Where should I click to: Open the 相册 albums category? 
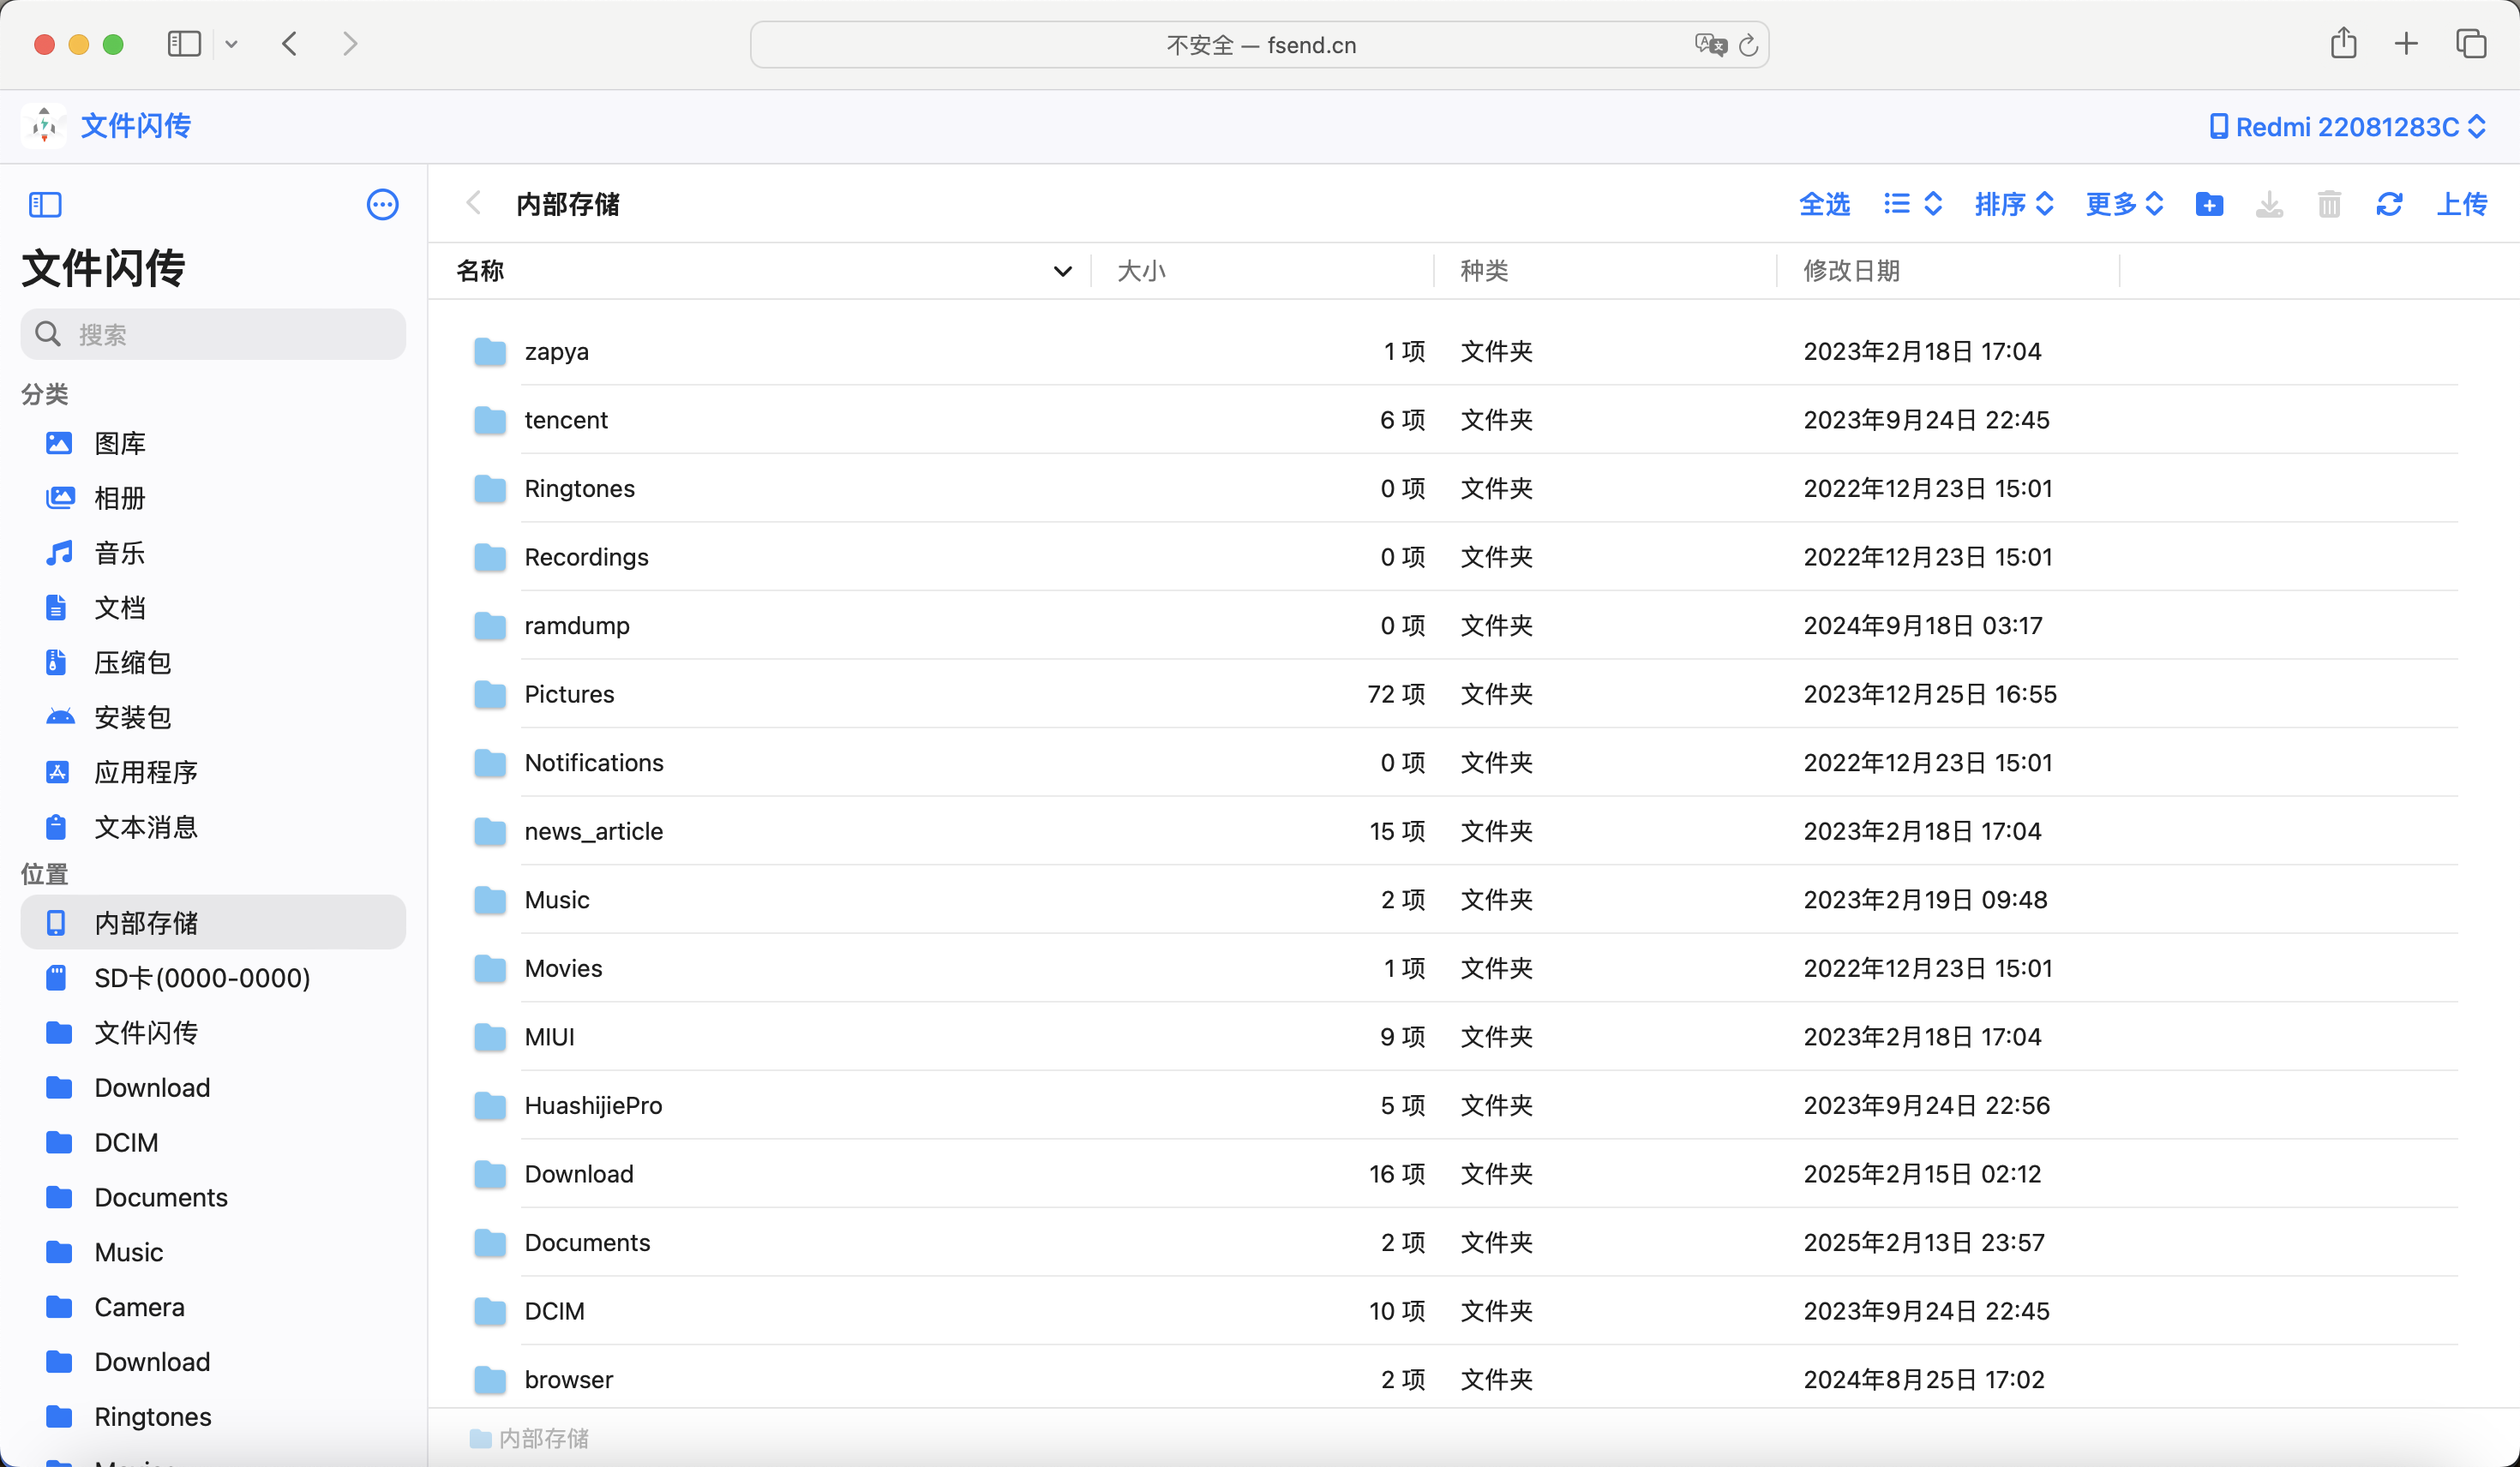click(x=213, y=498)
